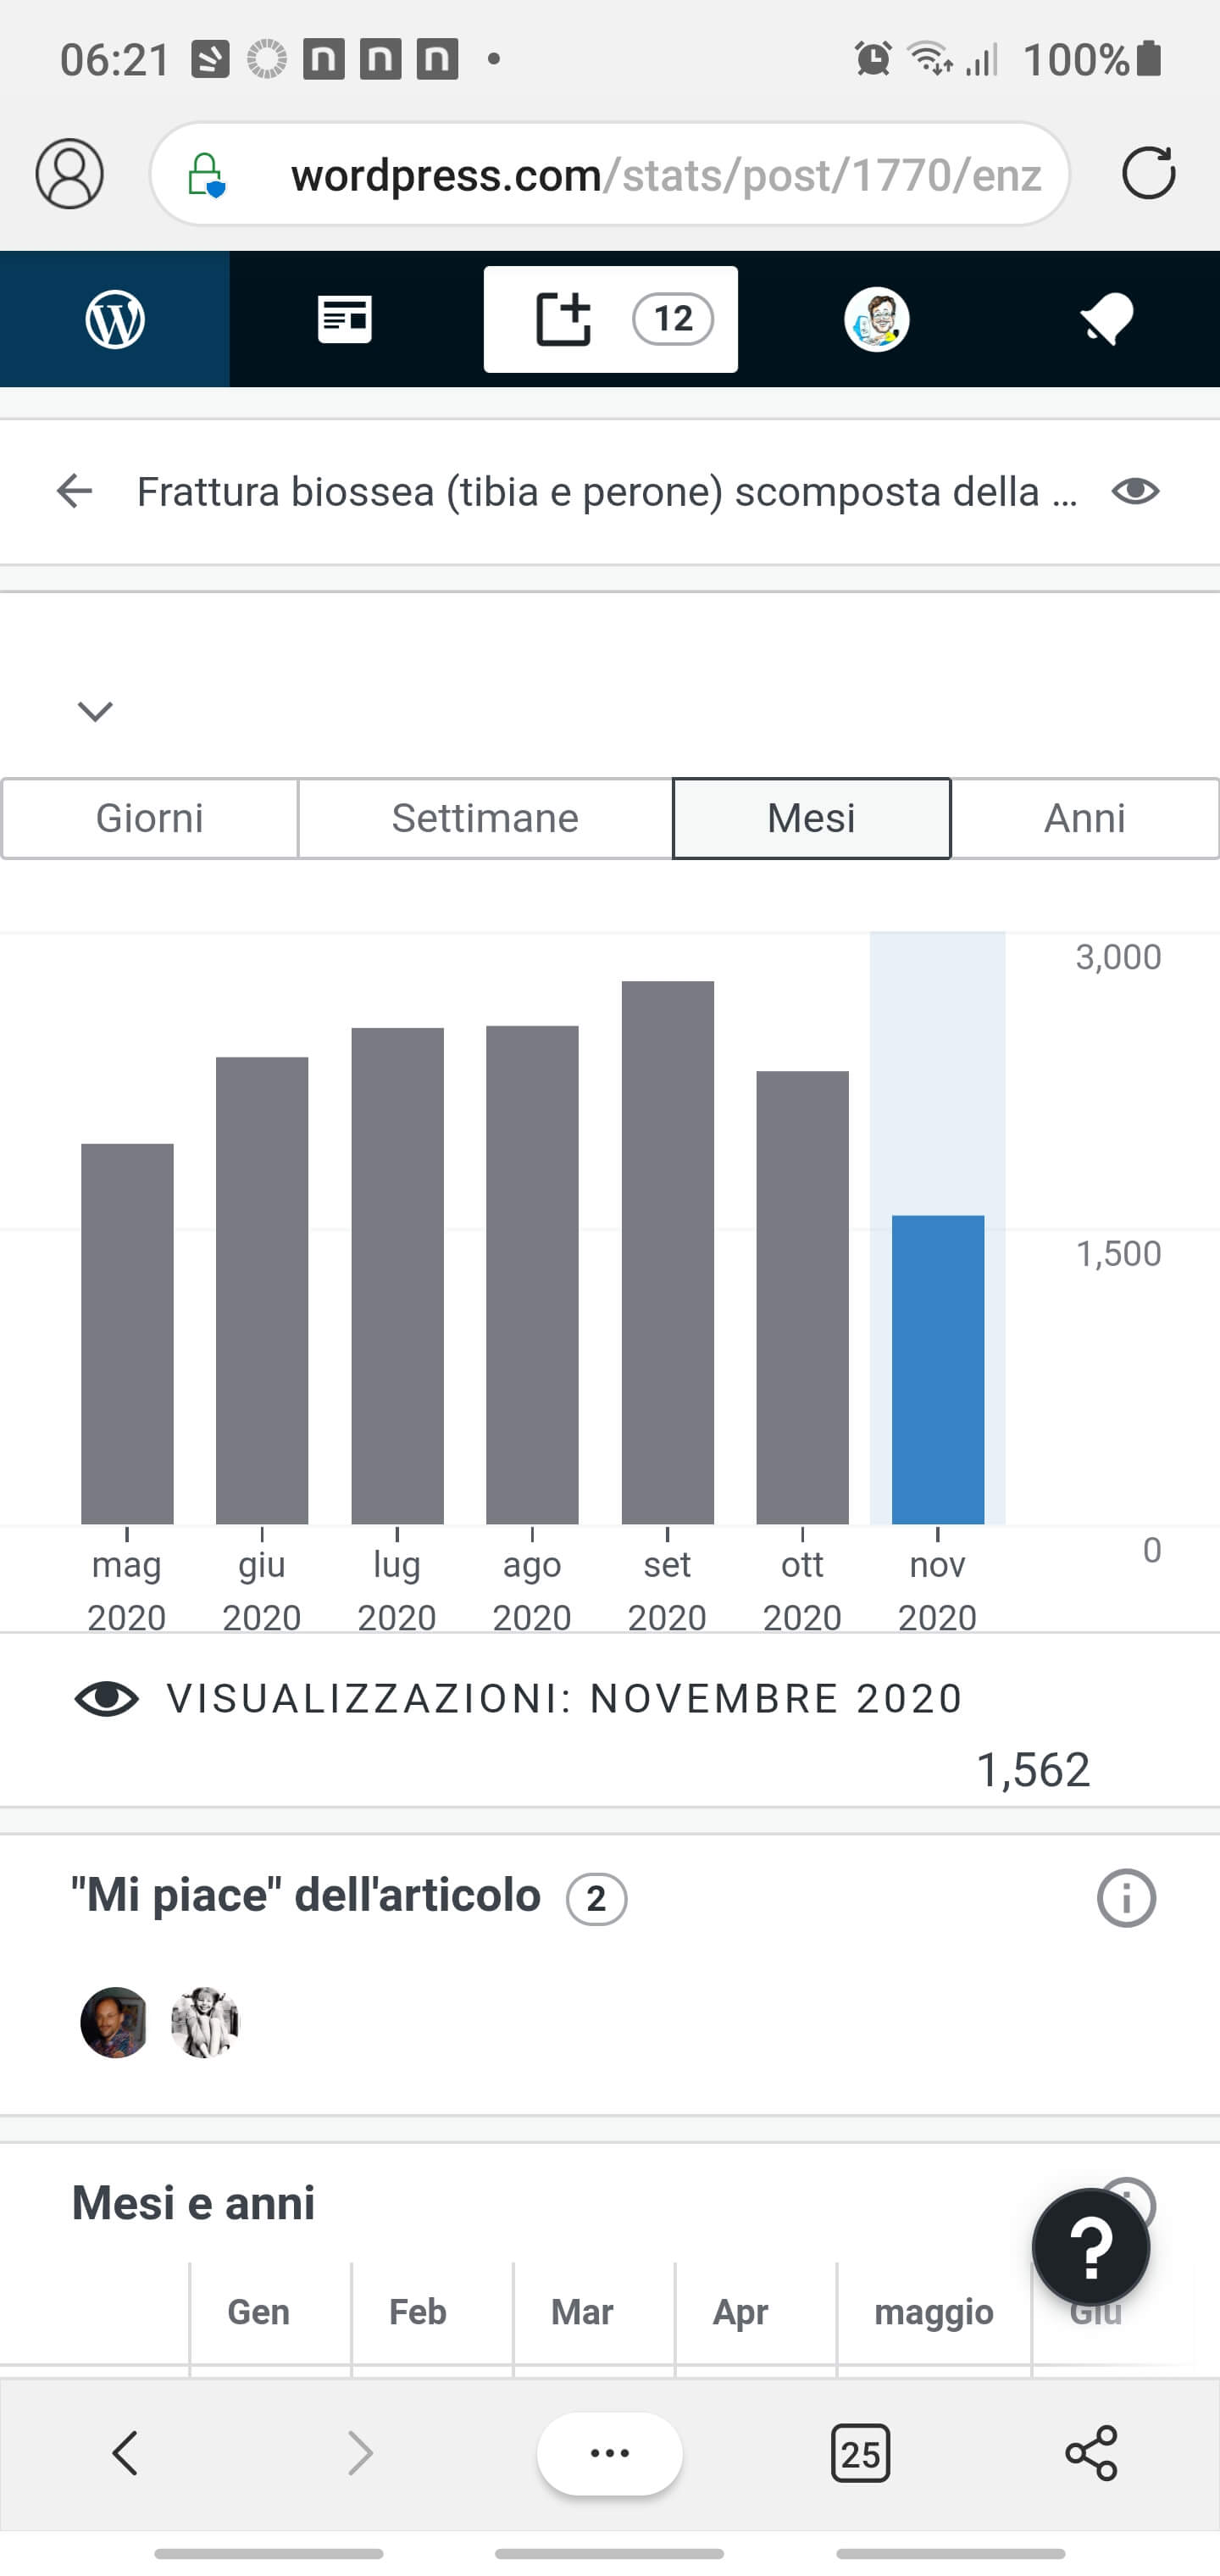Show info for "Mi piace" dell'articolo
The height and width of the screenshot is (2576, 1220).
click(x=1126, y=1897)
